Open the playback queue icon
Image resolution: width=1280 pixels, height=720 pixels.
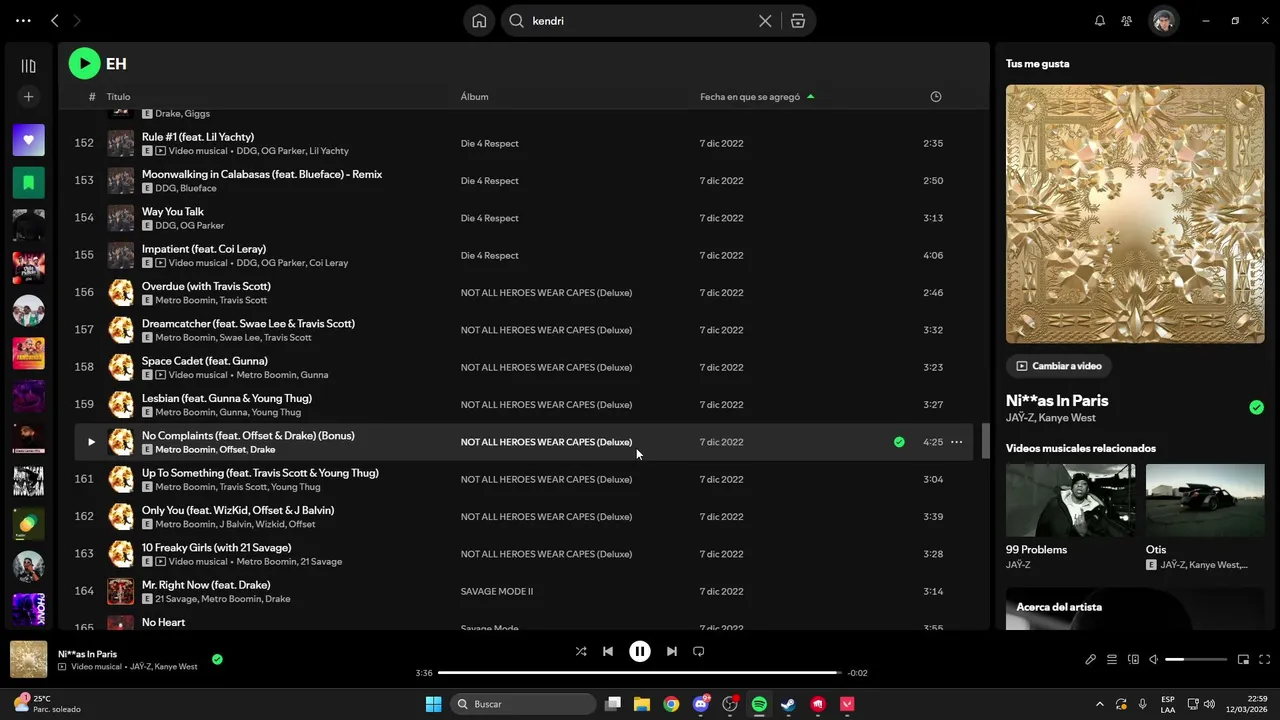(x=1112, y=660)
